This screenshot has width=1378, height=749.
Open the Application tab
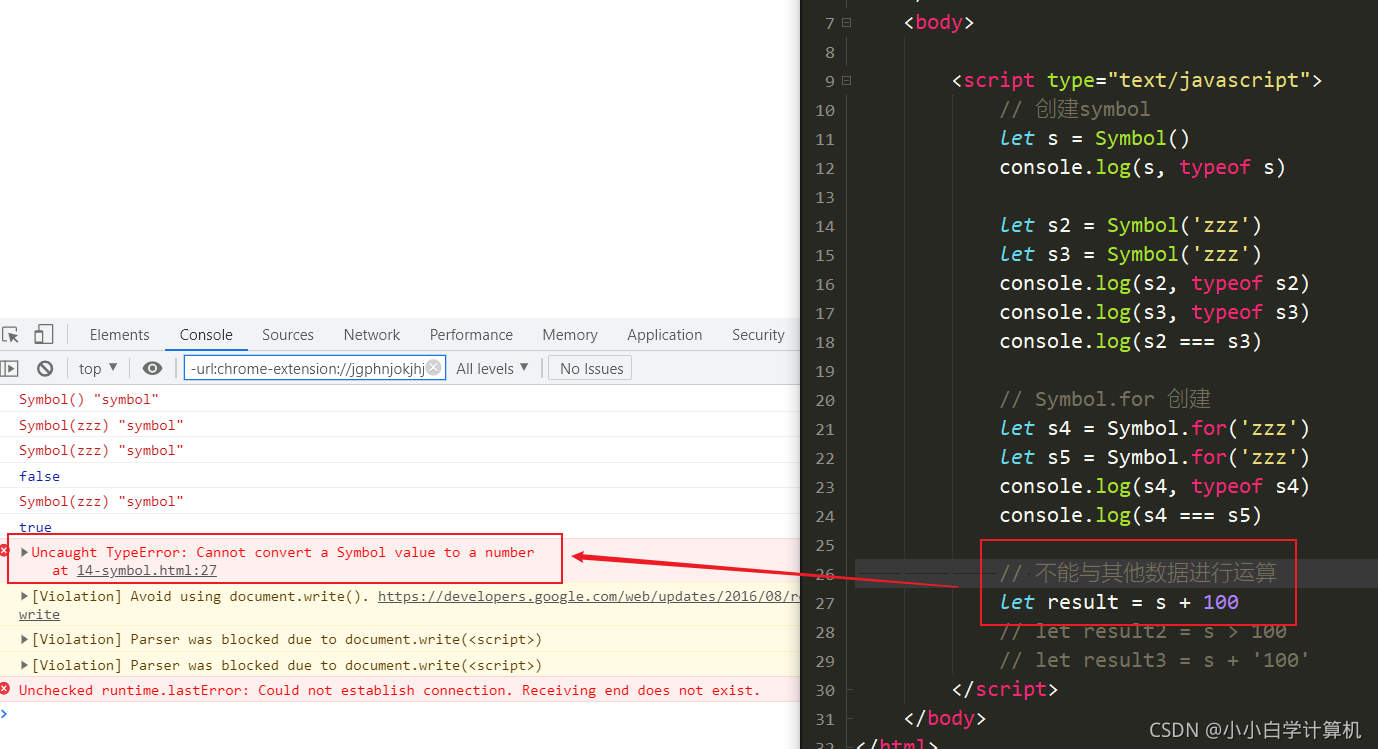point(665,335)
